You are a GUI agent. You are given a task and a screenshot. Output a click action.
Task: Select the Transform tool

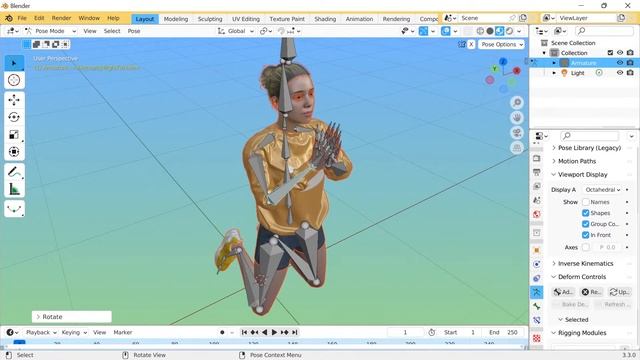[x=14, y=151]
